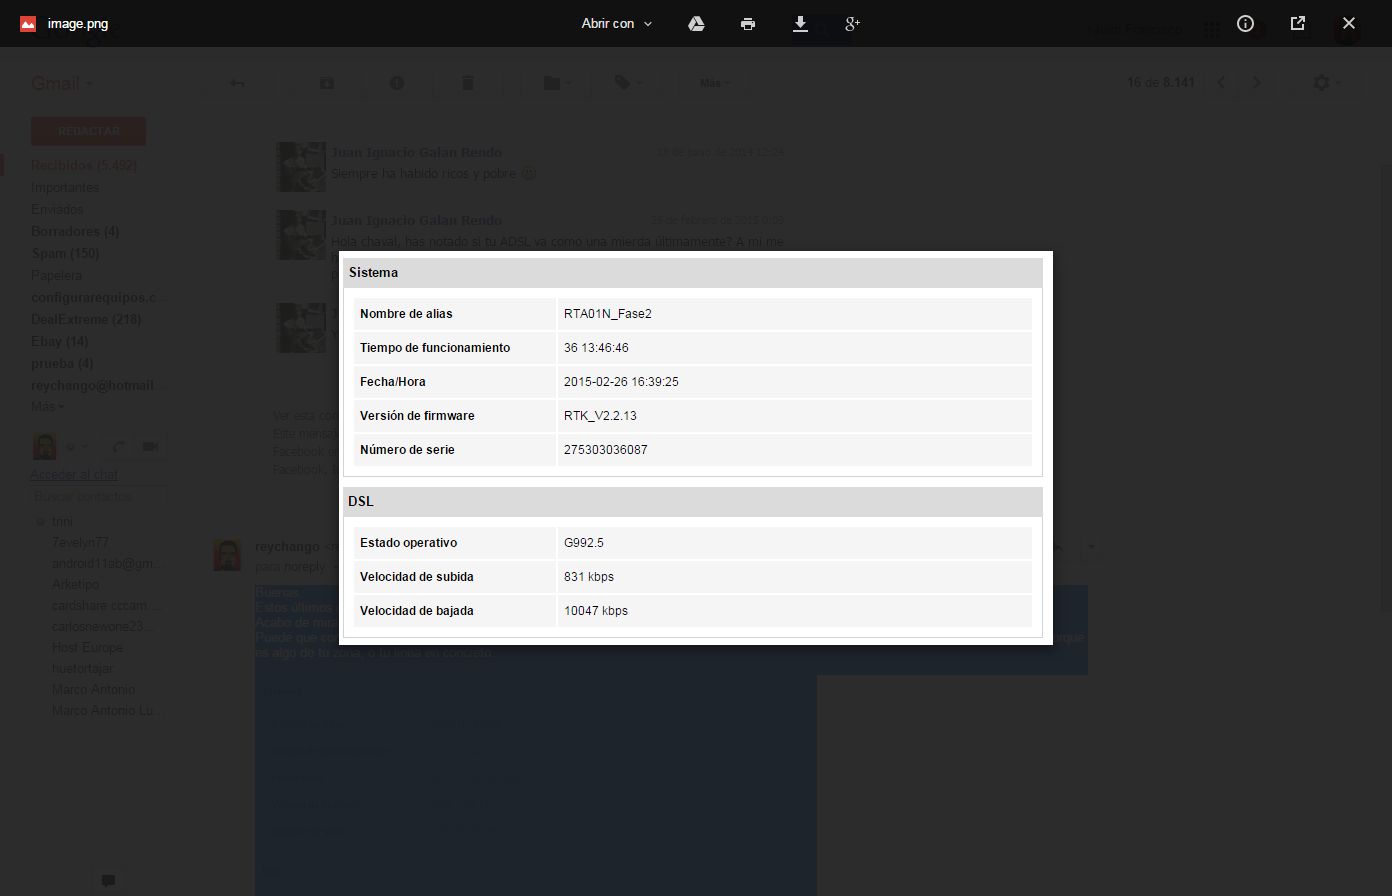The height and width of the screenshot is (896, 1392).
Task: Open the 'Abrir con' dropdown
Action: tap(616, 24)
